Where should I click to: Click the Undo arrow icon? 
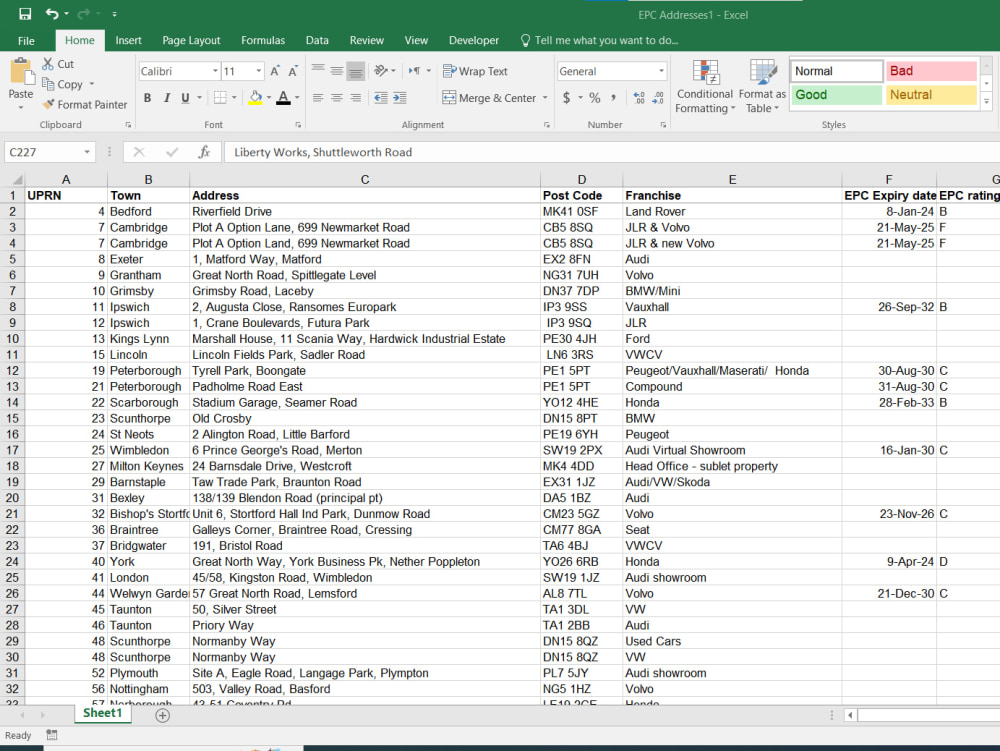[x=52, y=13]
